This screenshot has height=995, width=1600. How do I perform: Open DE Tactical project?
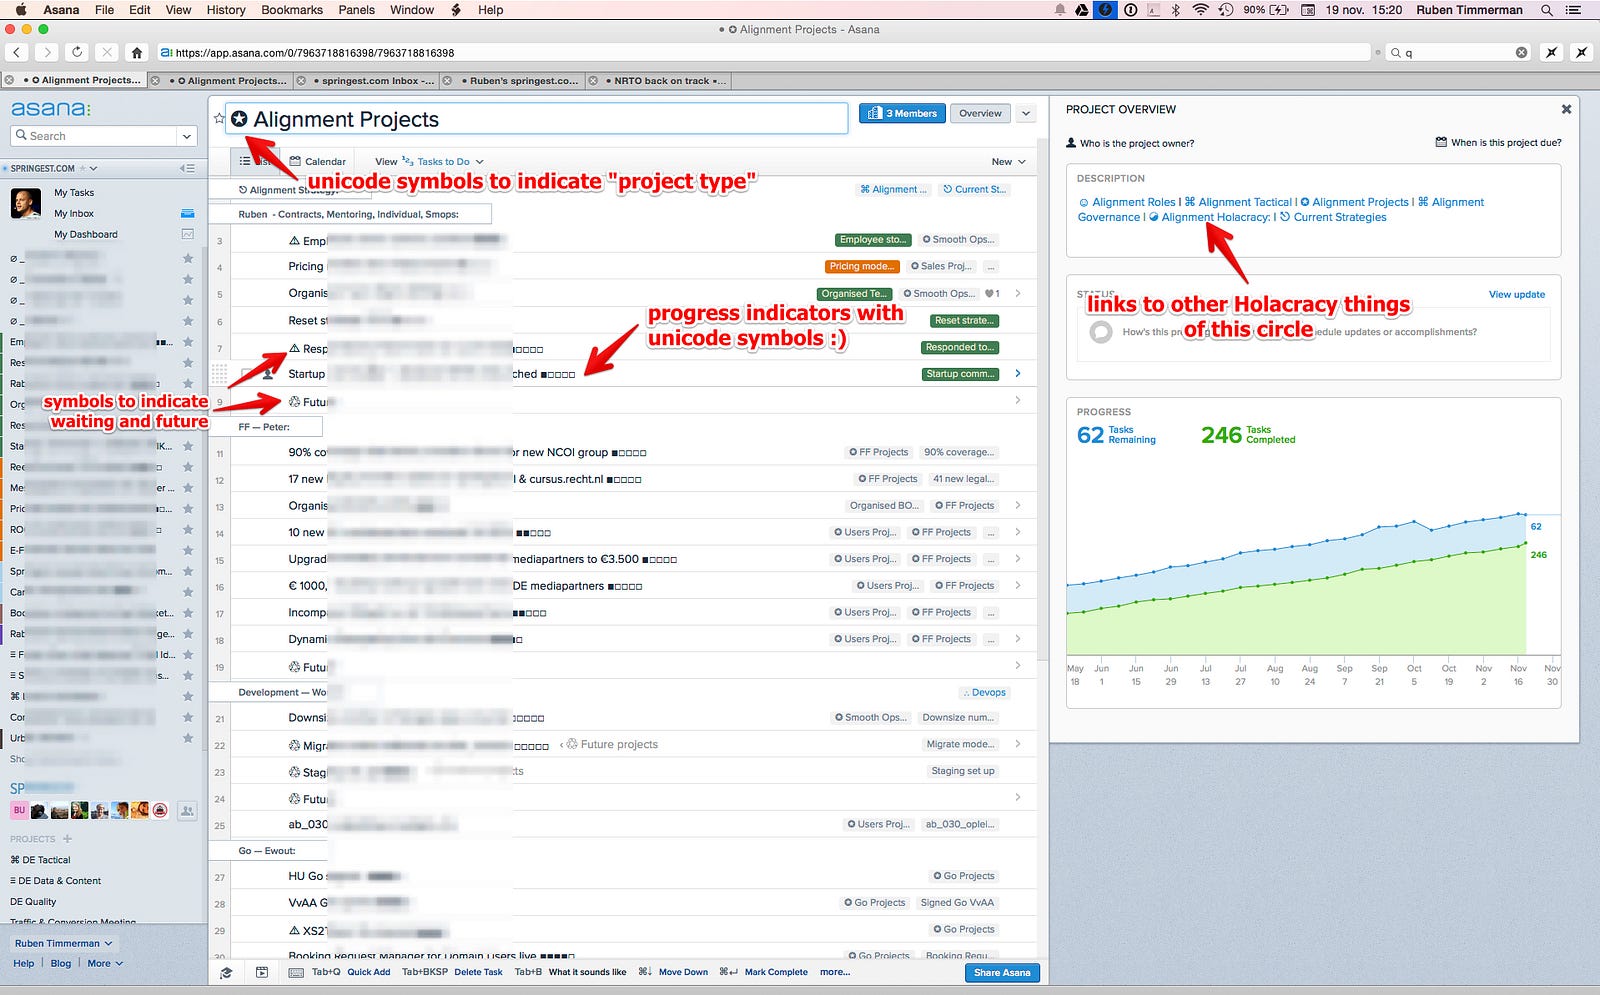41,860
